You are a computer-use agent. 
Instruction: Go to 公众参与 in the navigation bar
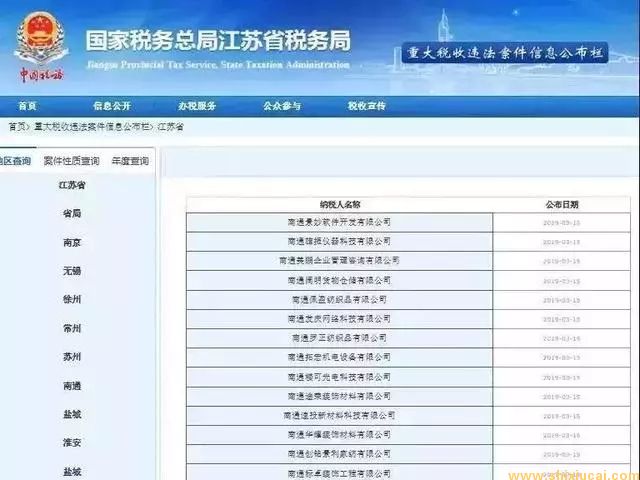pos(282,106)
